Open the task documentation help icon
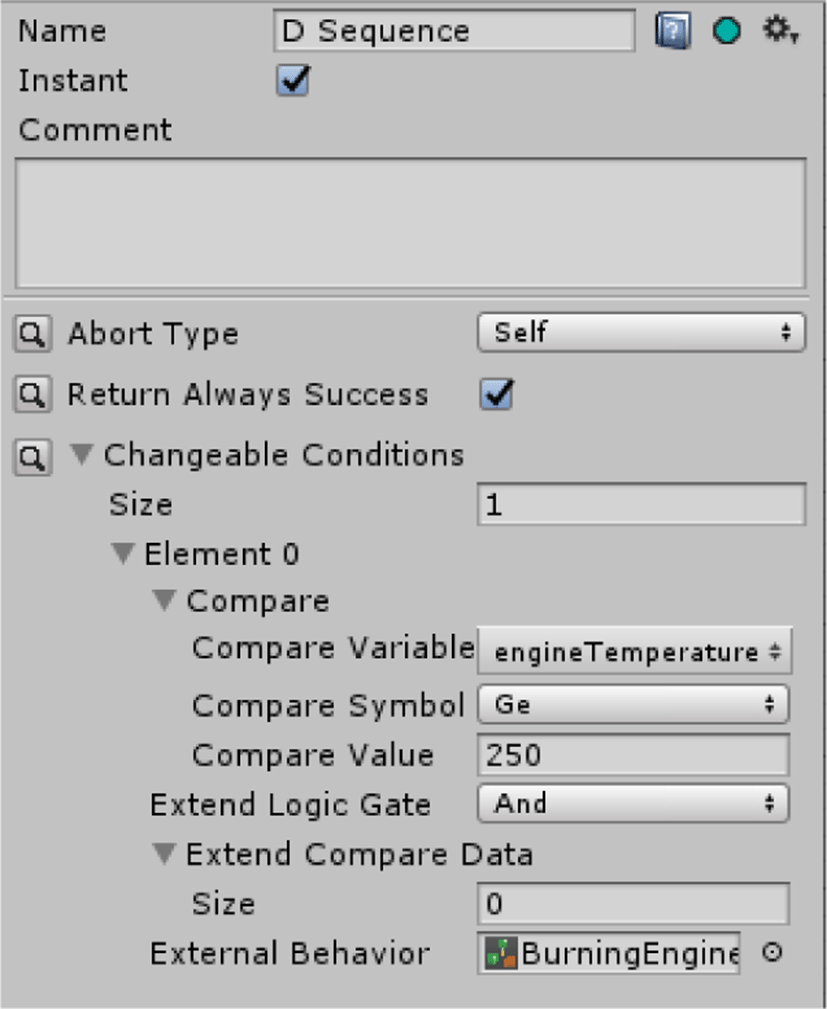Viewport: 827px width, 1009px height. pyautogui.click(x=673, y=30)
